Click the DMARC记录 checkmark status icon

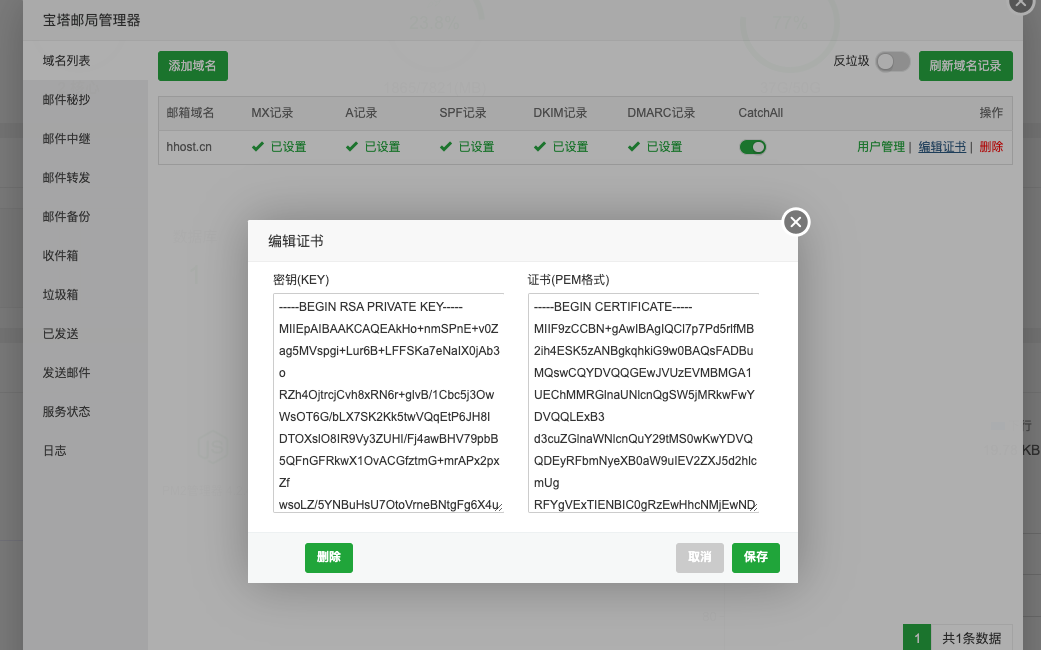[634, 147]
